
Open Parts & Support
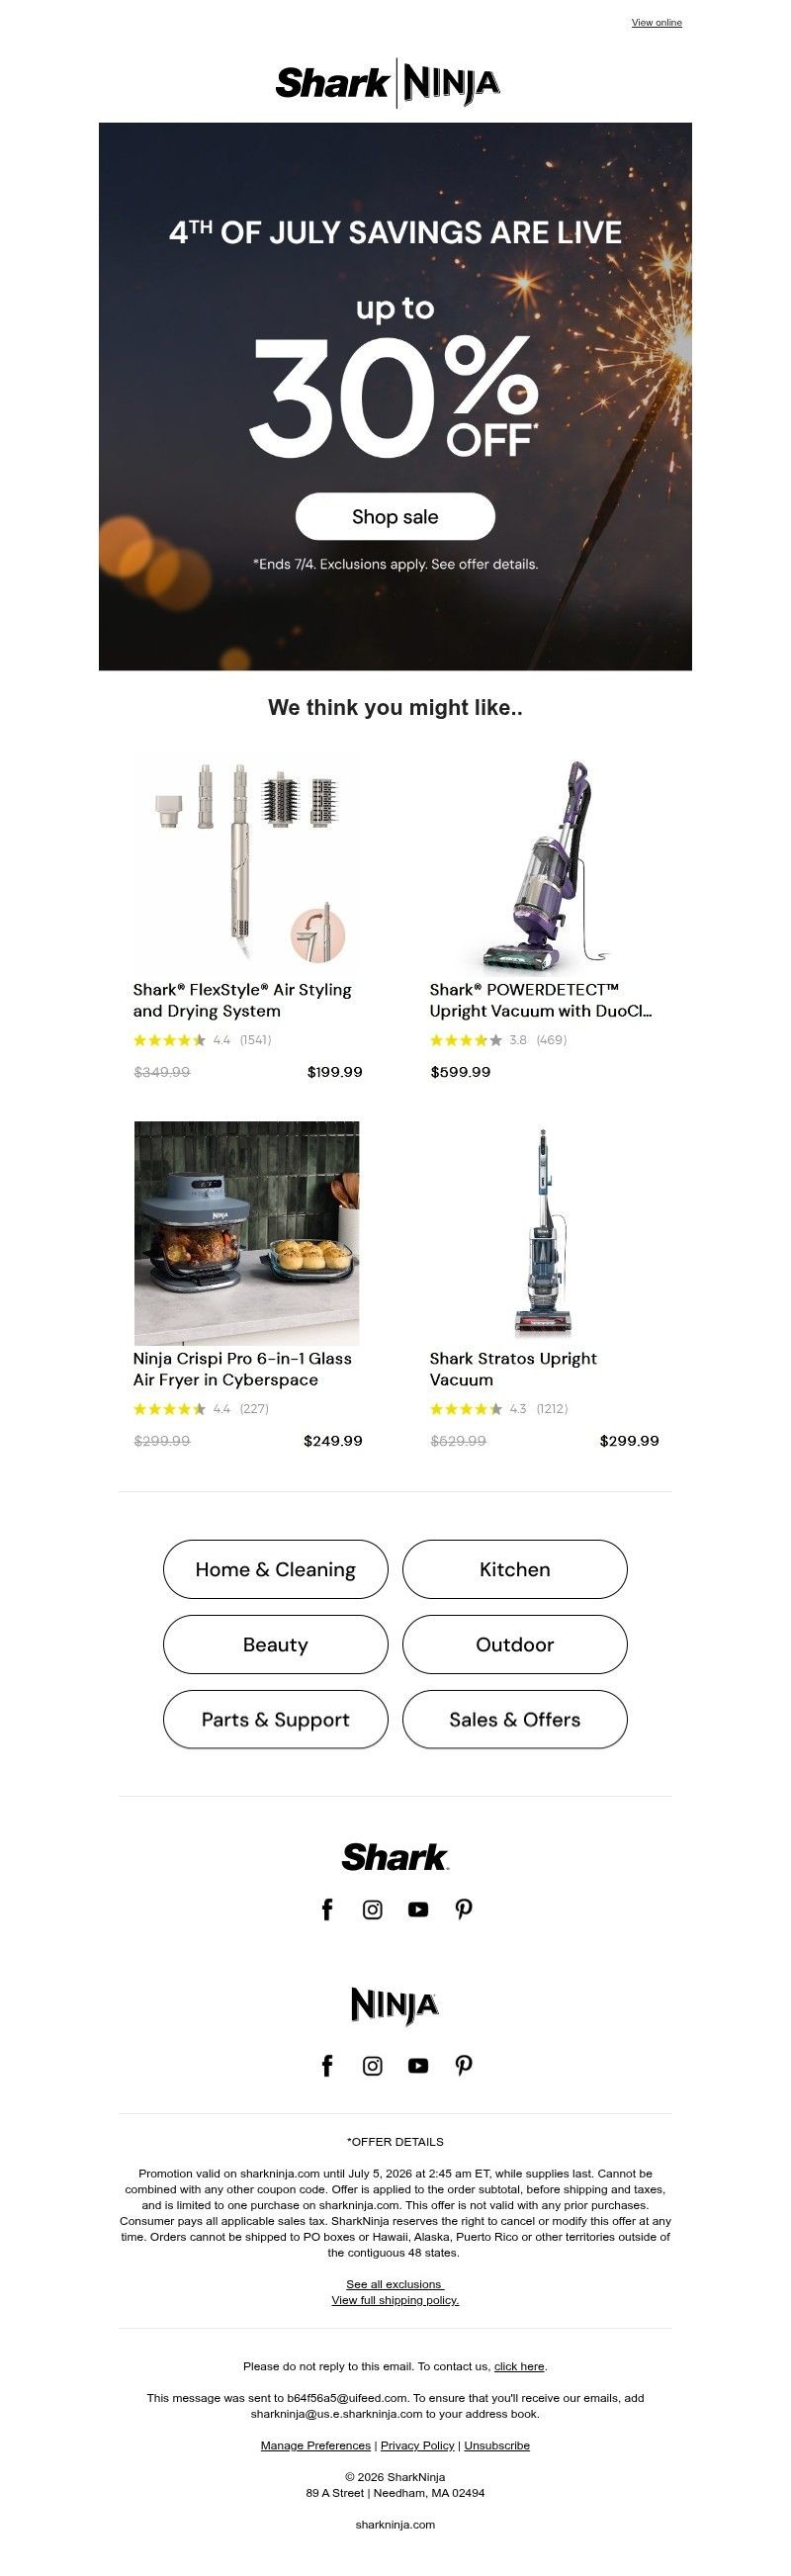[x=275, y=1719]
